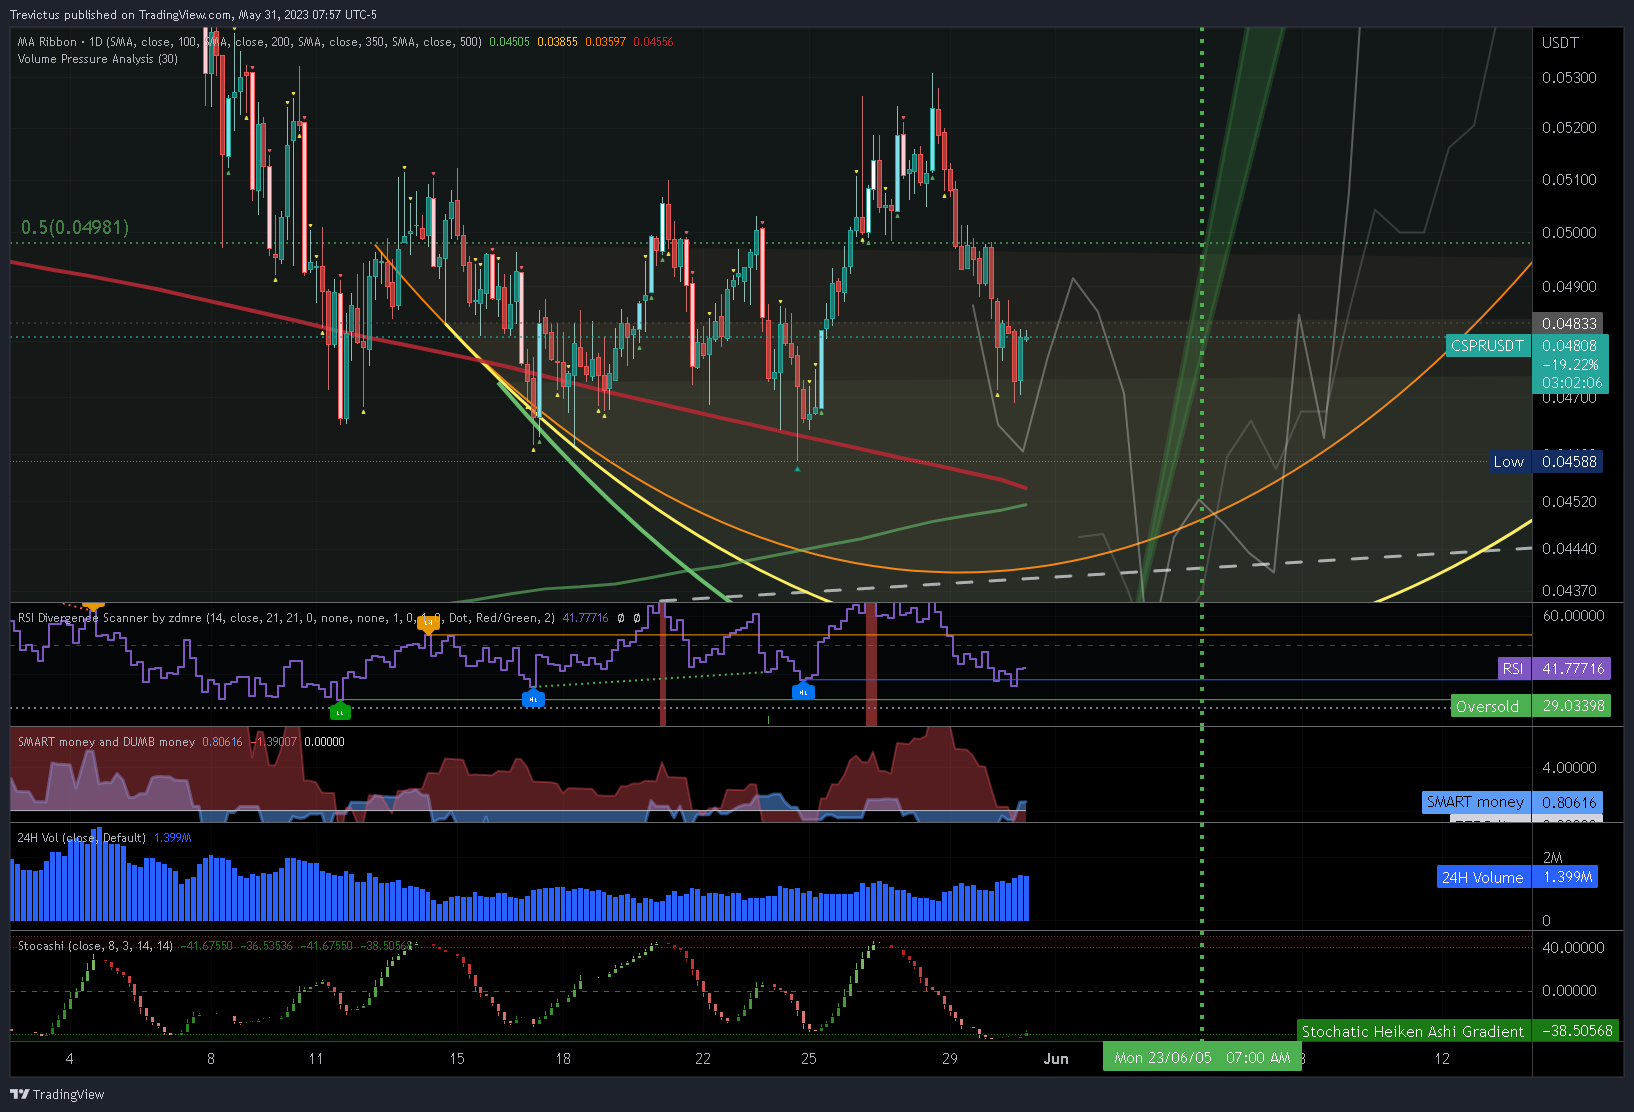Image resolution: width=1634 pixels, height=1112 pixels.
Task: Select Volume Pressure Analysis (30) legend
Action: click(98, 59)
